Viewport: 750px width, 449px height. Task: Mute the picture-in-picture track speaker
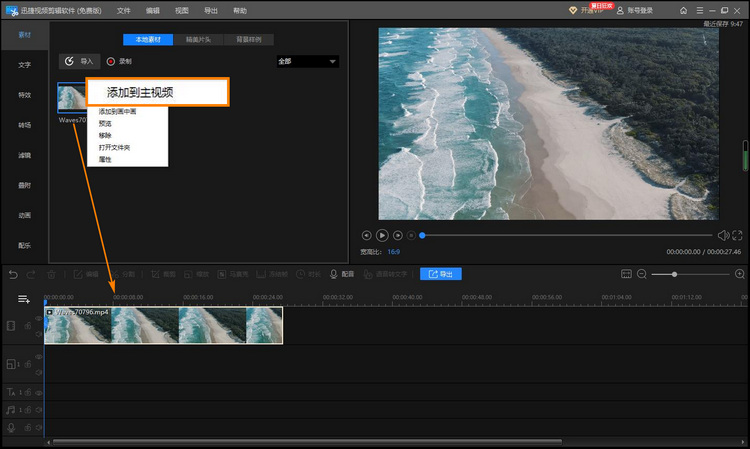(39, 372)
